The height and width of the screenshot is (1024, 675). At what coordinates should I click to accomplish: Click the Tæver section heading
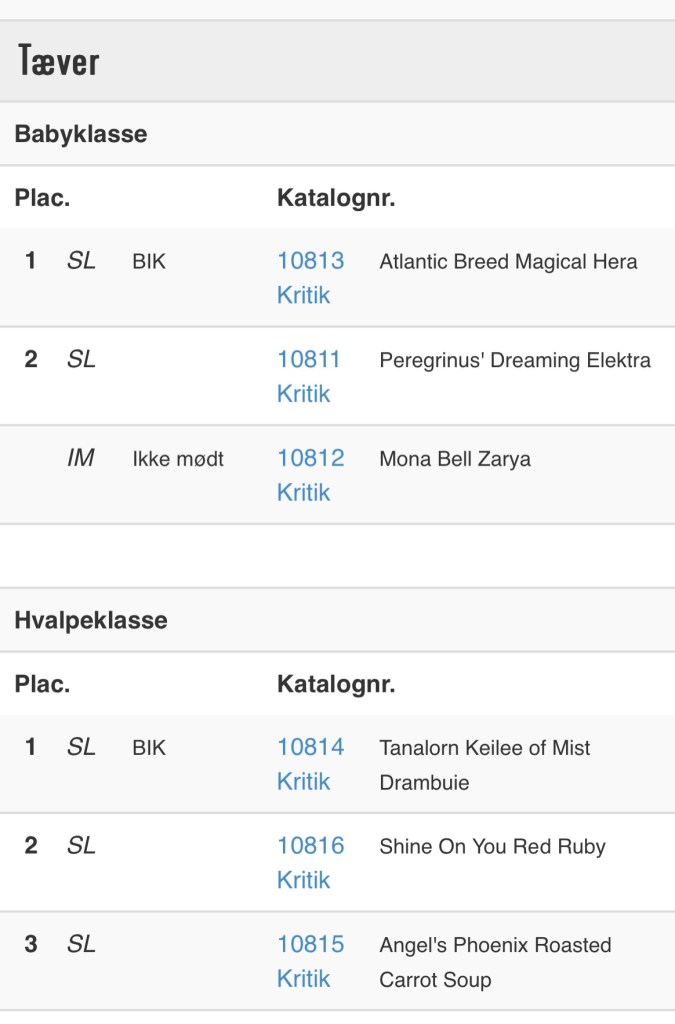[58, 62]
